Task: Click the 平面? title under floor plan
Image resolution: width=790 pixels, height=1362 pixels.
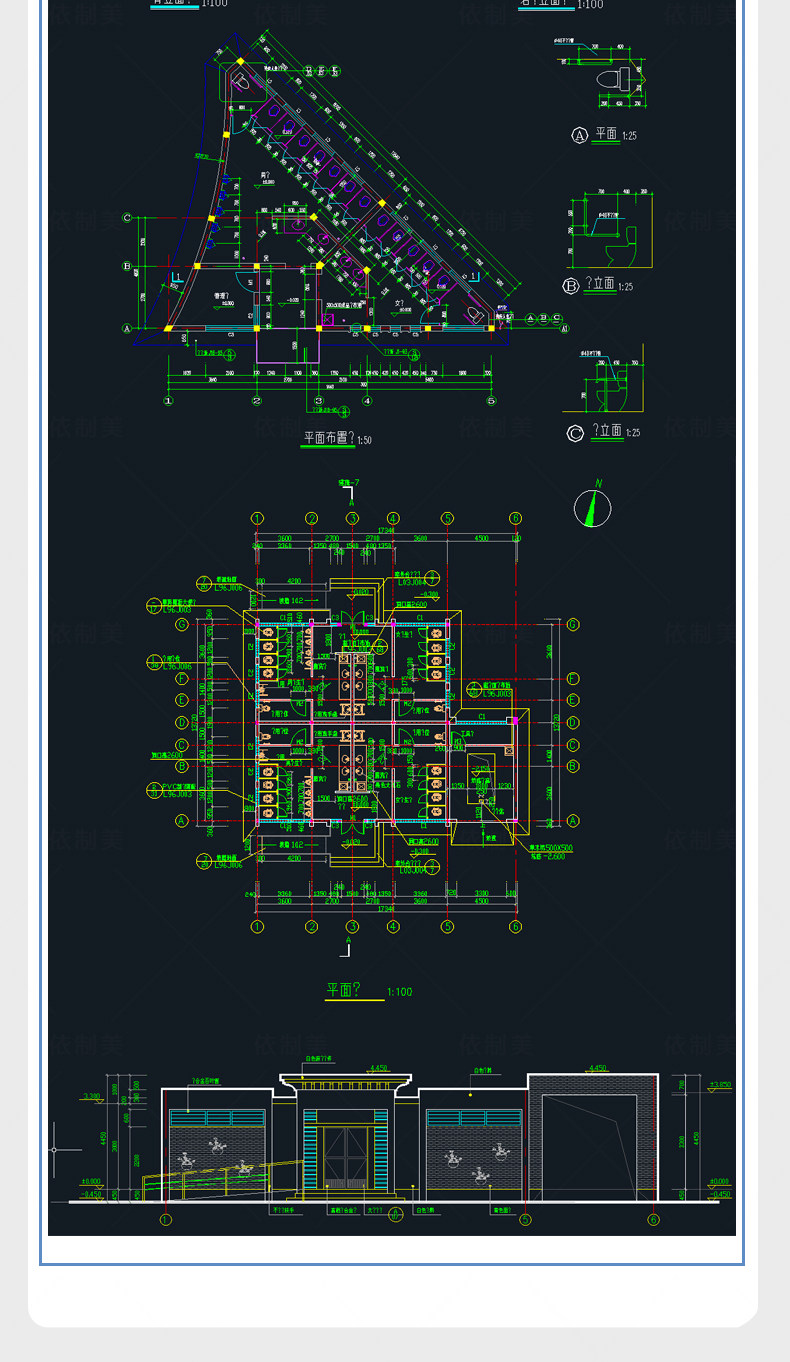Action: pos(342,990)
